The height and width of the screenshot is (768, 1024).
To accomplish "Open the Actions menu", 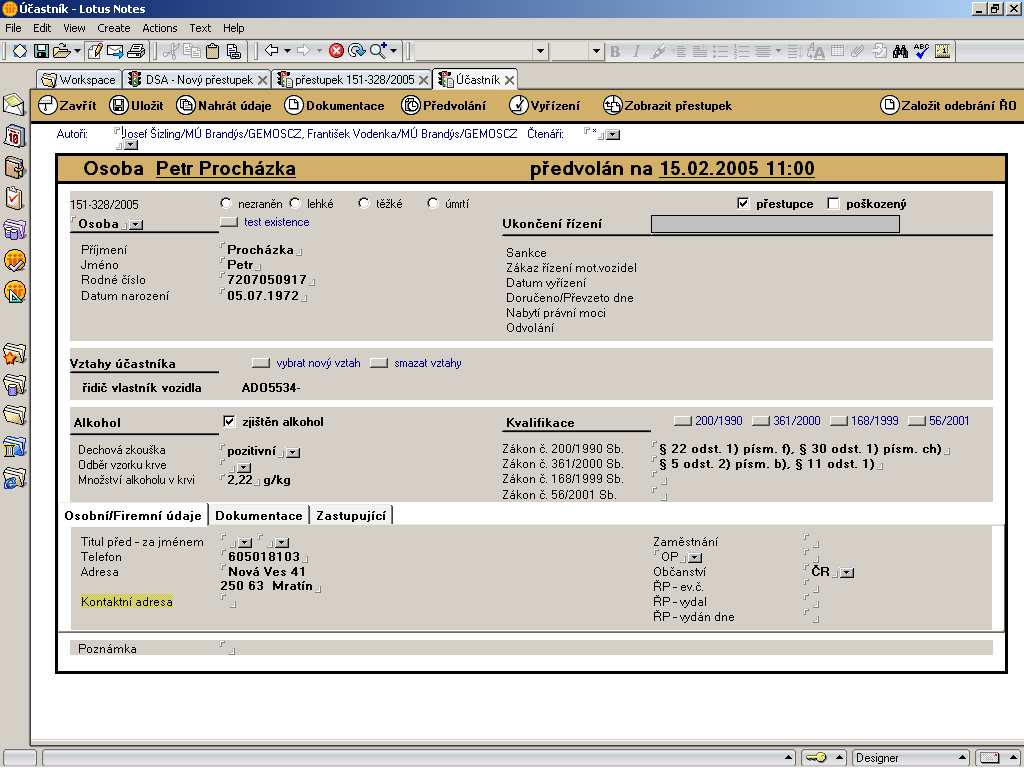I will (160, 28).
